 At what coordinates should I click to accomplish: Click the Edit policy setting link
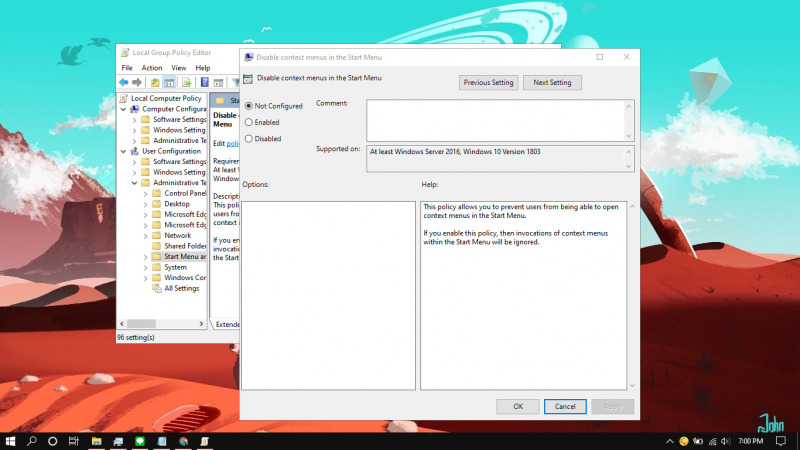(x=233, y=143)
